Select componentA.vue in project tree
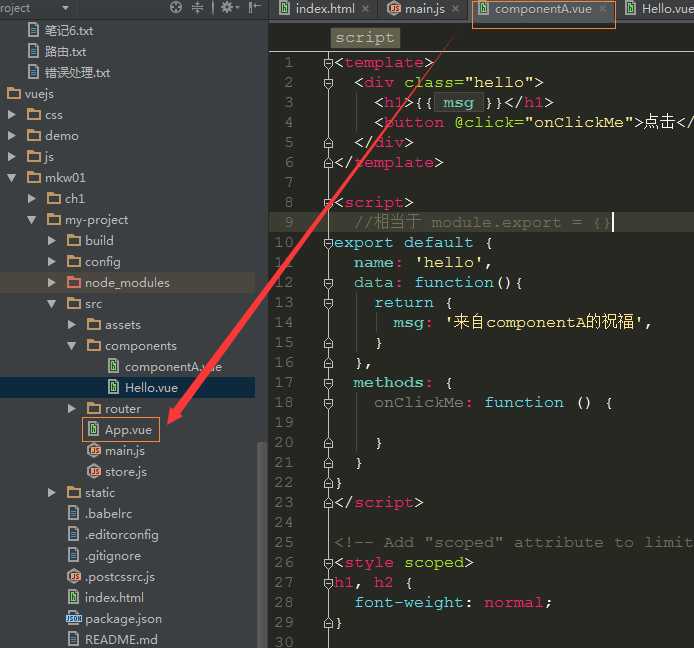 (173, 367)
